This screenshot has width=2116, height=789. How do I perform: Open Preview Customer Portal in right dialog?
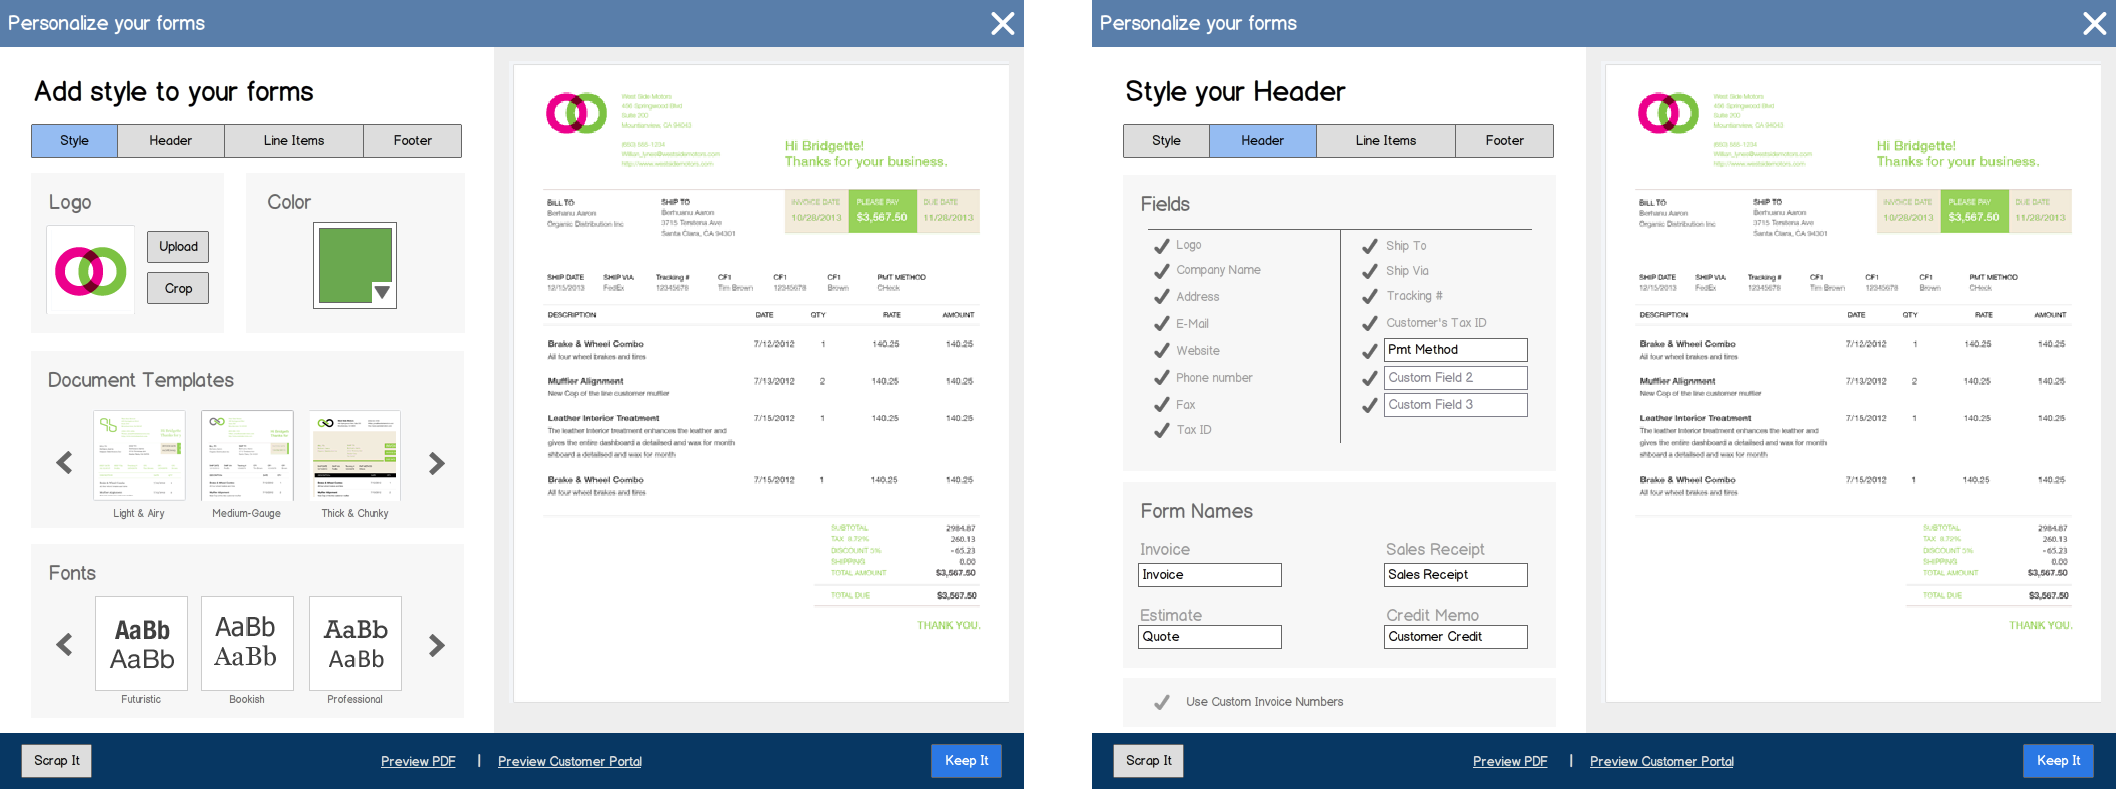tap(1662, 761)
